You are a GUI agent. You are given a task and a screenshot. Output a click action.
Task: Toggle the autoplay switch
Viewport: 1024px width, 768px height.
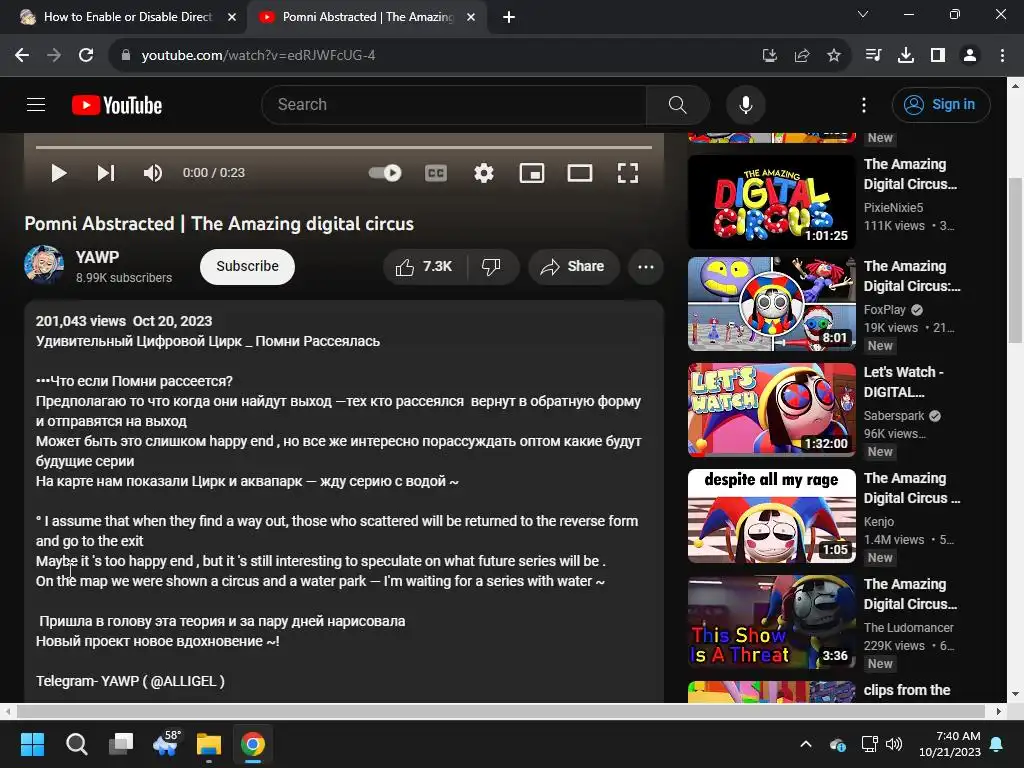tap(385, 173)
